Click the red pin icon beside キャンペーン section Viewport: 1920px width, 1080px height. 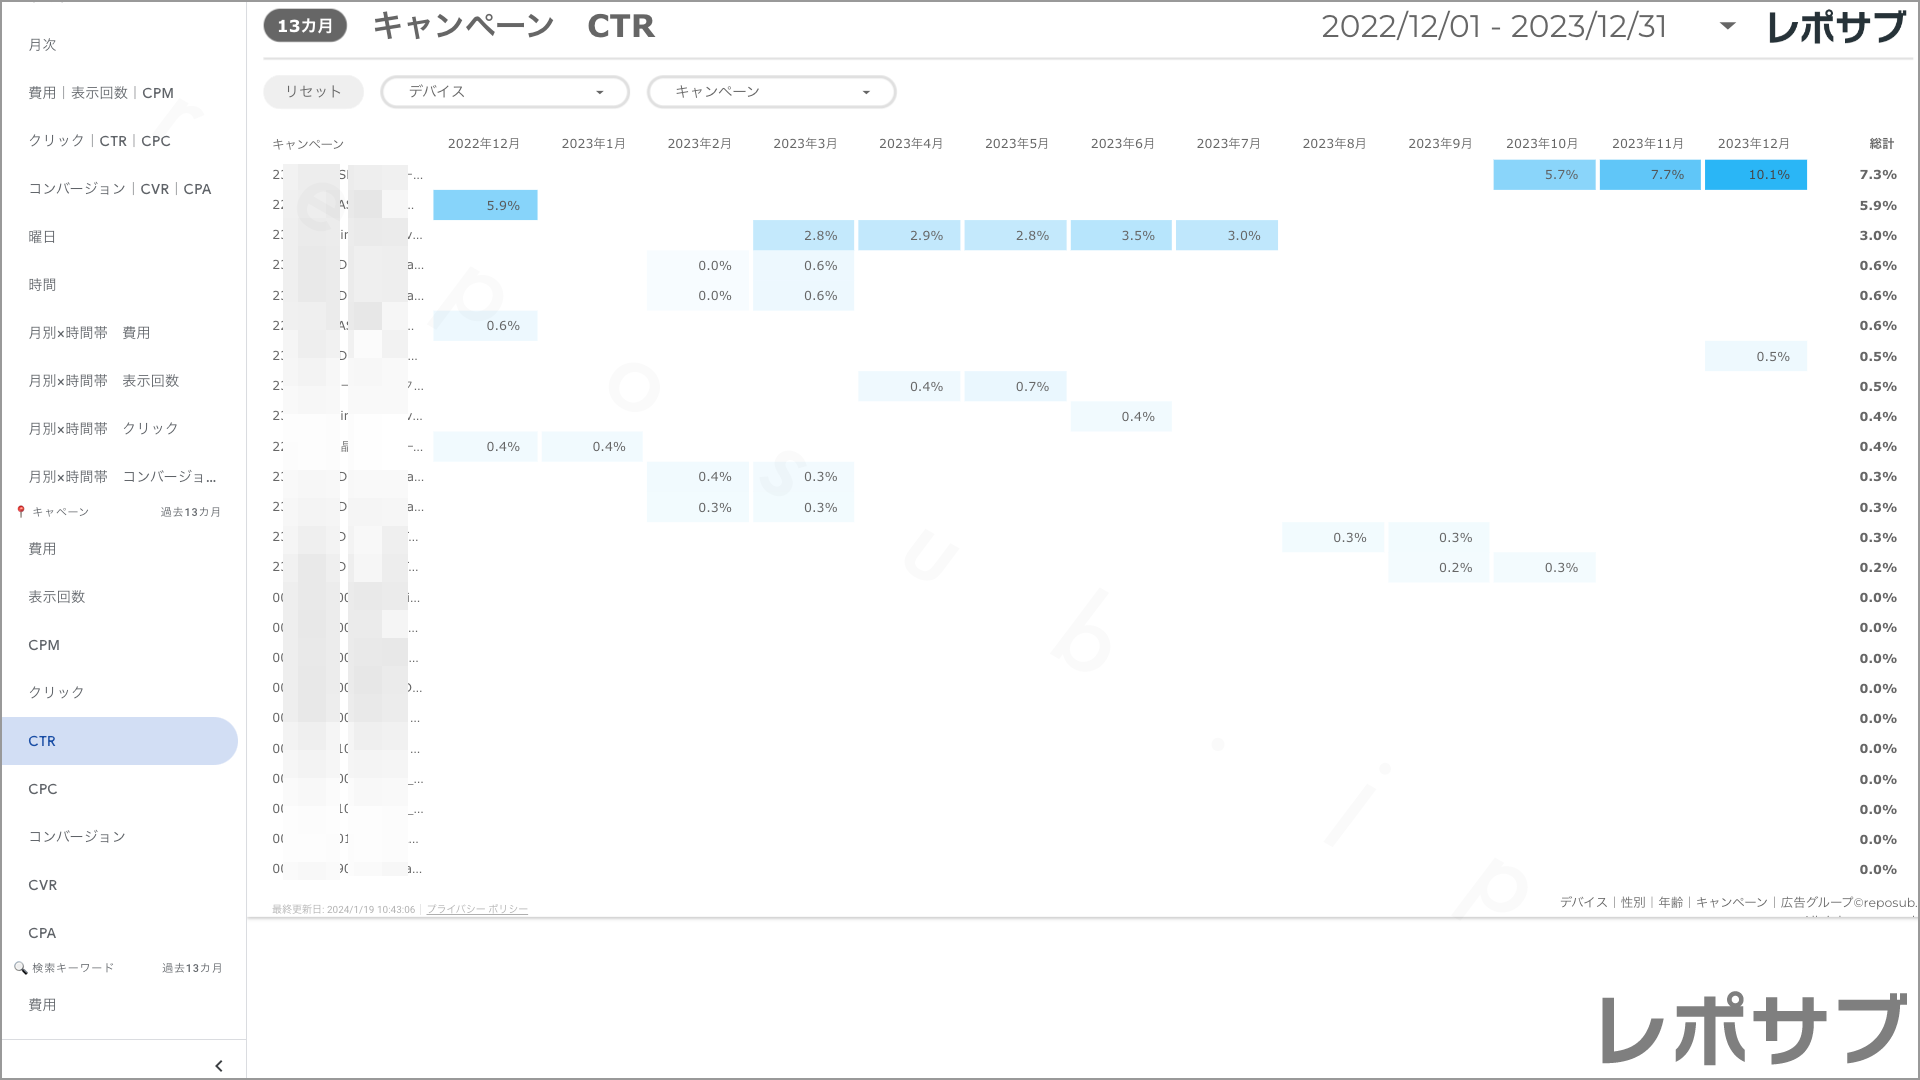[21, 512]
